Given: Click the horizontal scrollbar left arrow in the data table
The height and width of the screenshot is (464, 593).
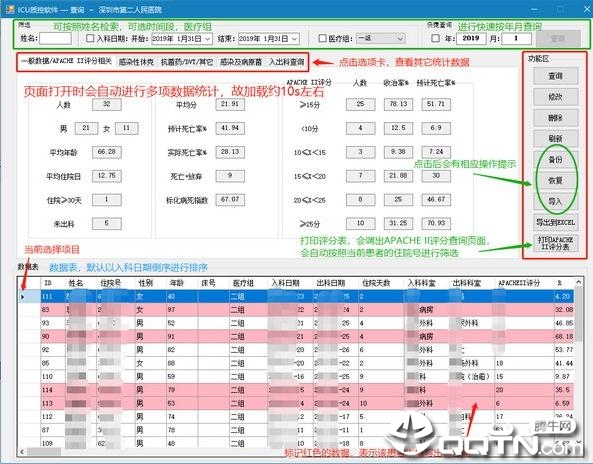Looking at the screenshot, I should 22,451.
